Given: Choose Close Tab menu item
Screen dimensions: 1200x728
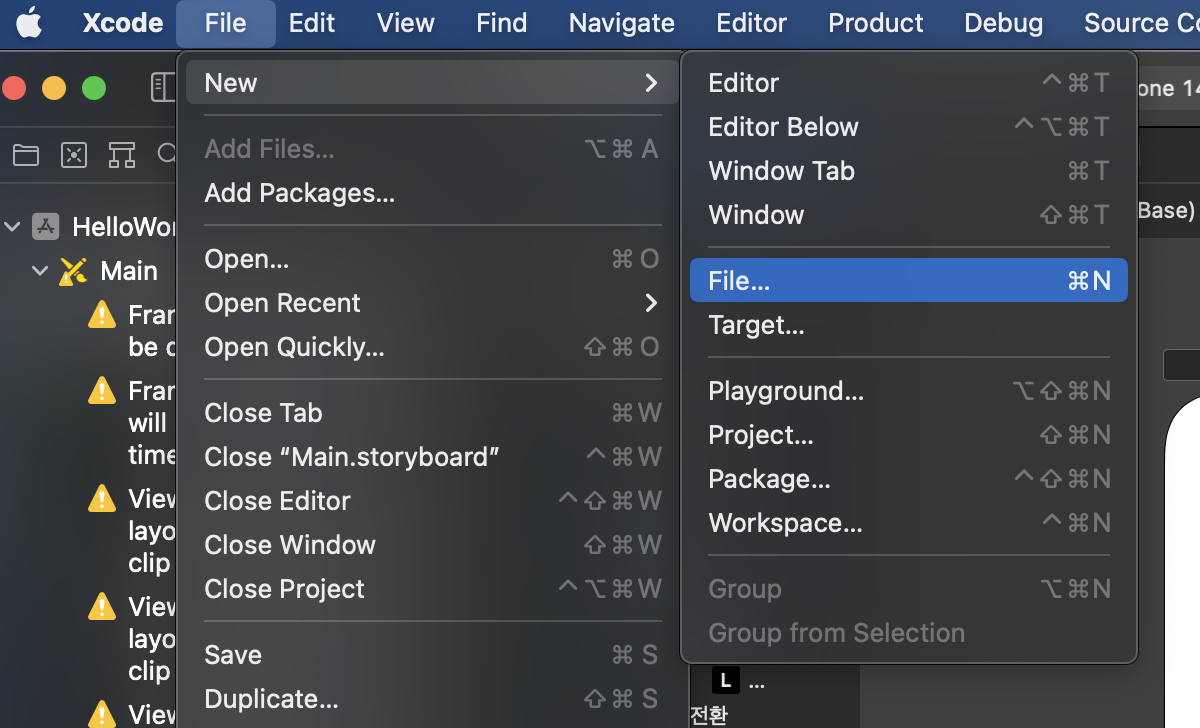Looking at the screenshot, I should (433, 413).
